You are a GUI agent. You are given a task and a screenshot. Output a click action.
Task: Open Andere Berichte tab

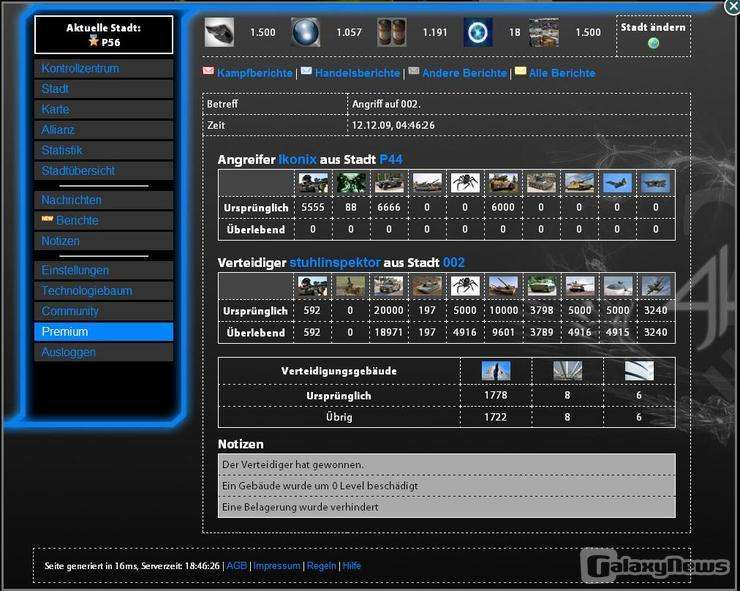464,73
